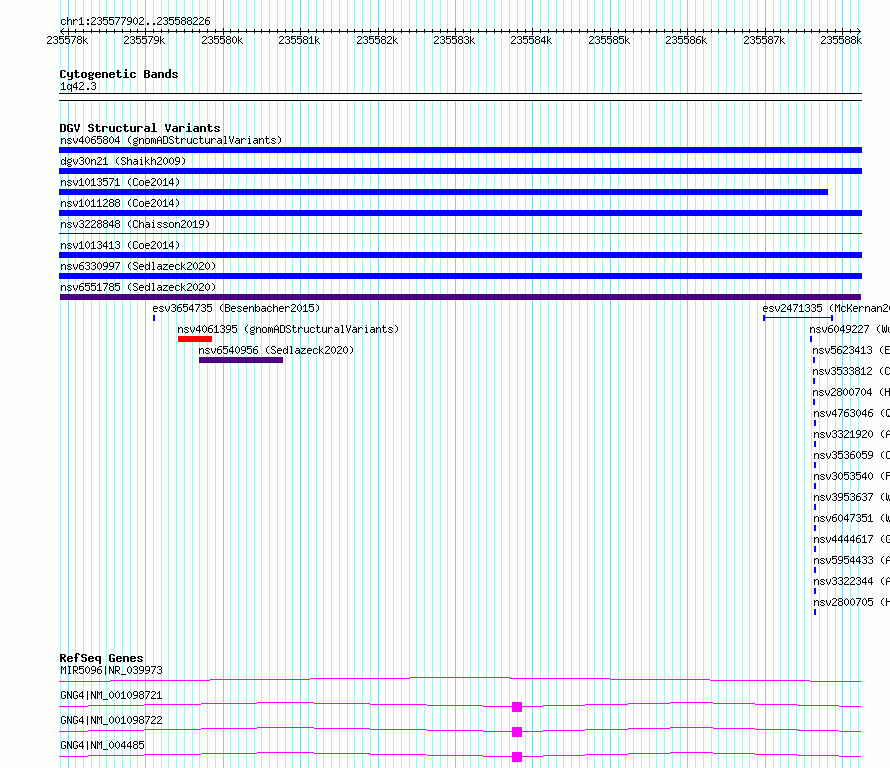This screenshot has height=768, width=890.
Task: Click the magenta exon box on GNG4|NM_001098721
Action: pyautogui.click(x=517, y=707)
